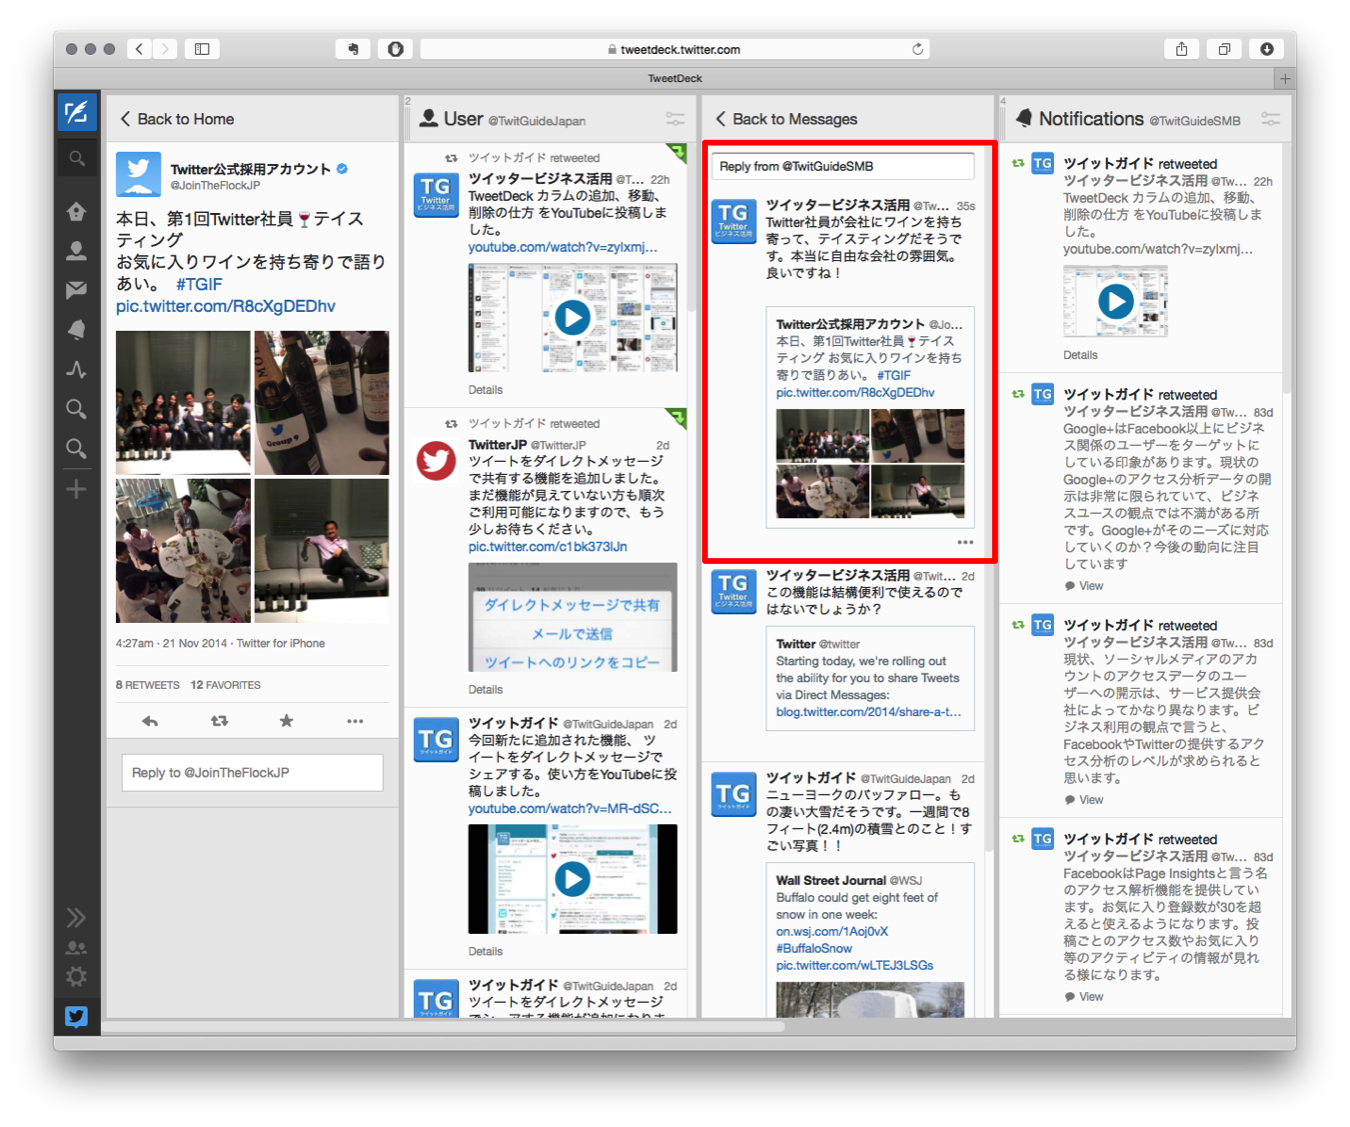1350x1127 pixels.
Task: Click the tweetdeck.twitter.com address bar
Action: 675,49
